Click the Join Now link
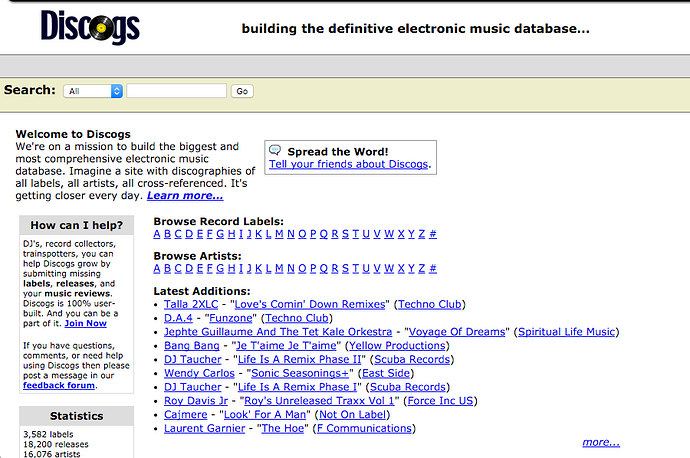 click(x=85, y=323)
